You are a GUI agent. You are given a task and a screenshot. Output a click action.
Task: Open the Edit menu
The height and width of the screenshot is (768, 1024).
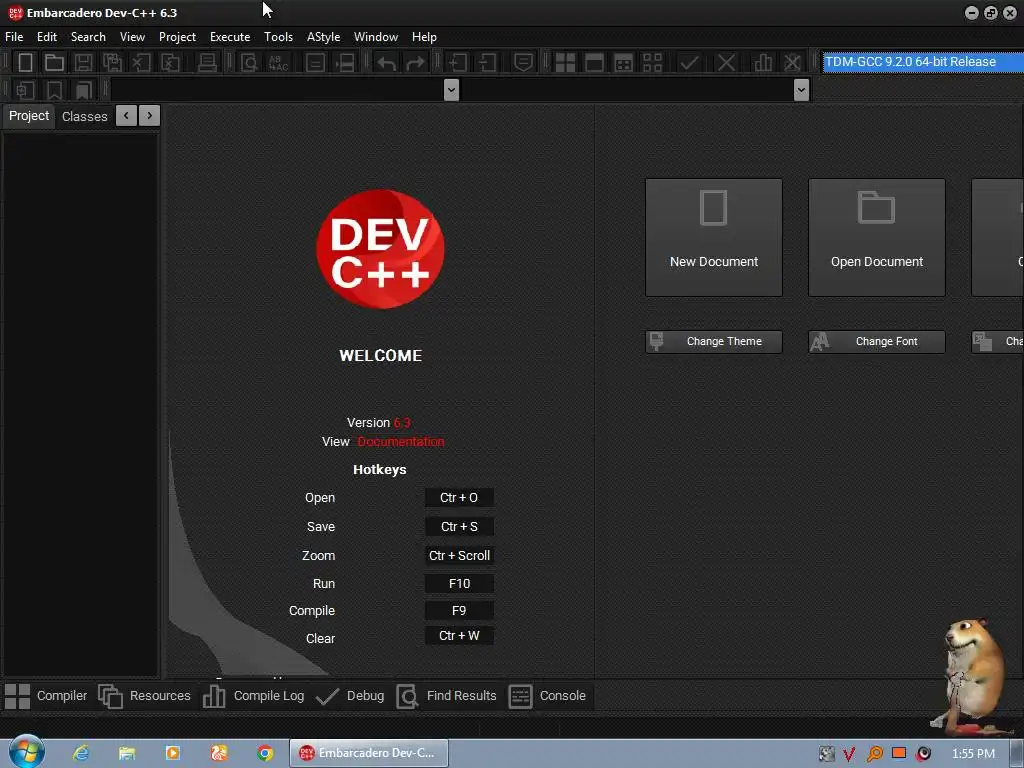pyautogui.click(x=46, y=37)
